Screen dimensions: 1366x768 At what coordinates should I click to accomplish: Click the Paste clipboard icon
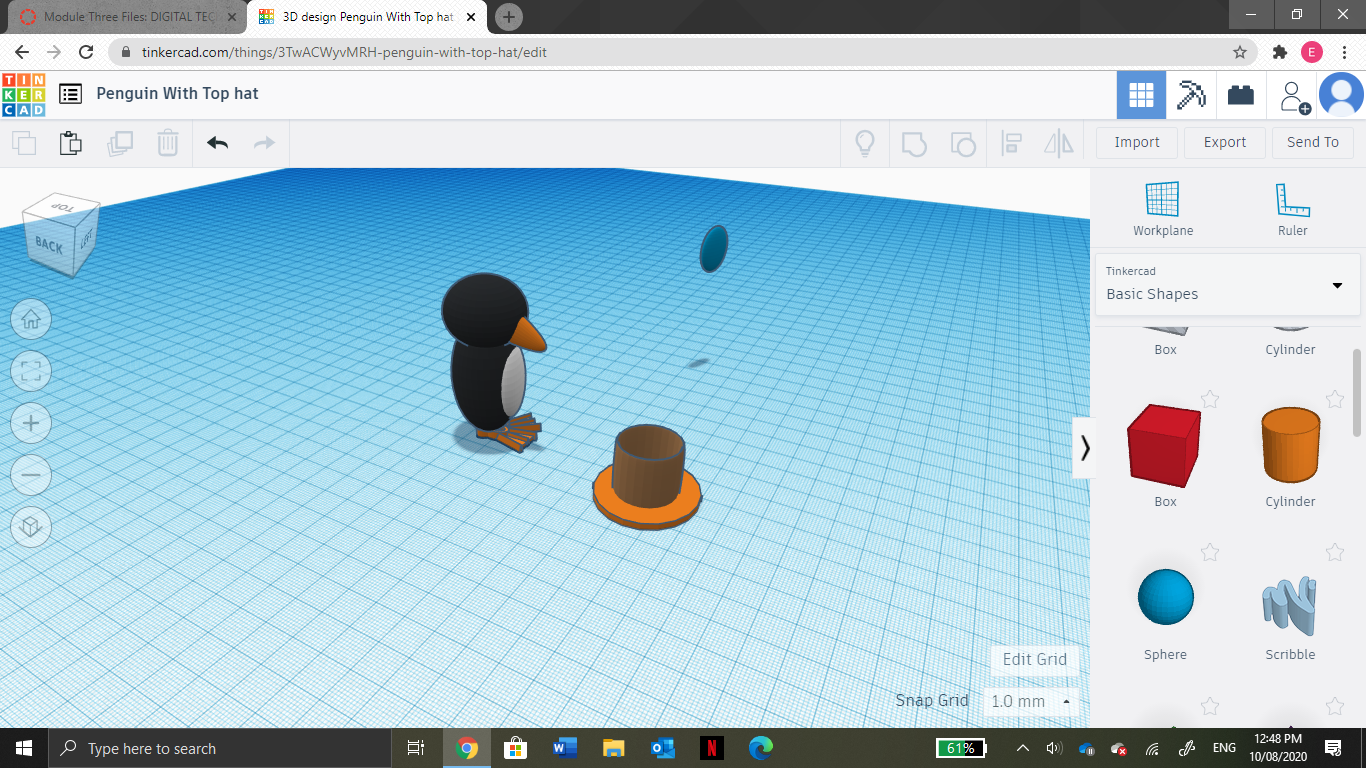coord(71,143)
